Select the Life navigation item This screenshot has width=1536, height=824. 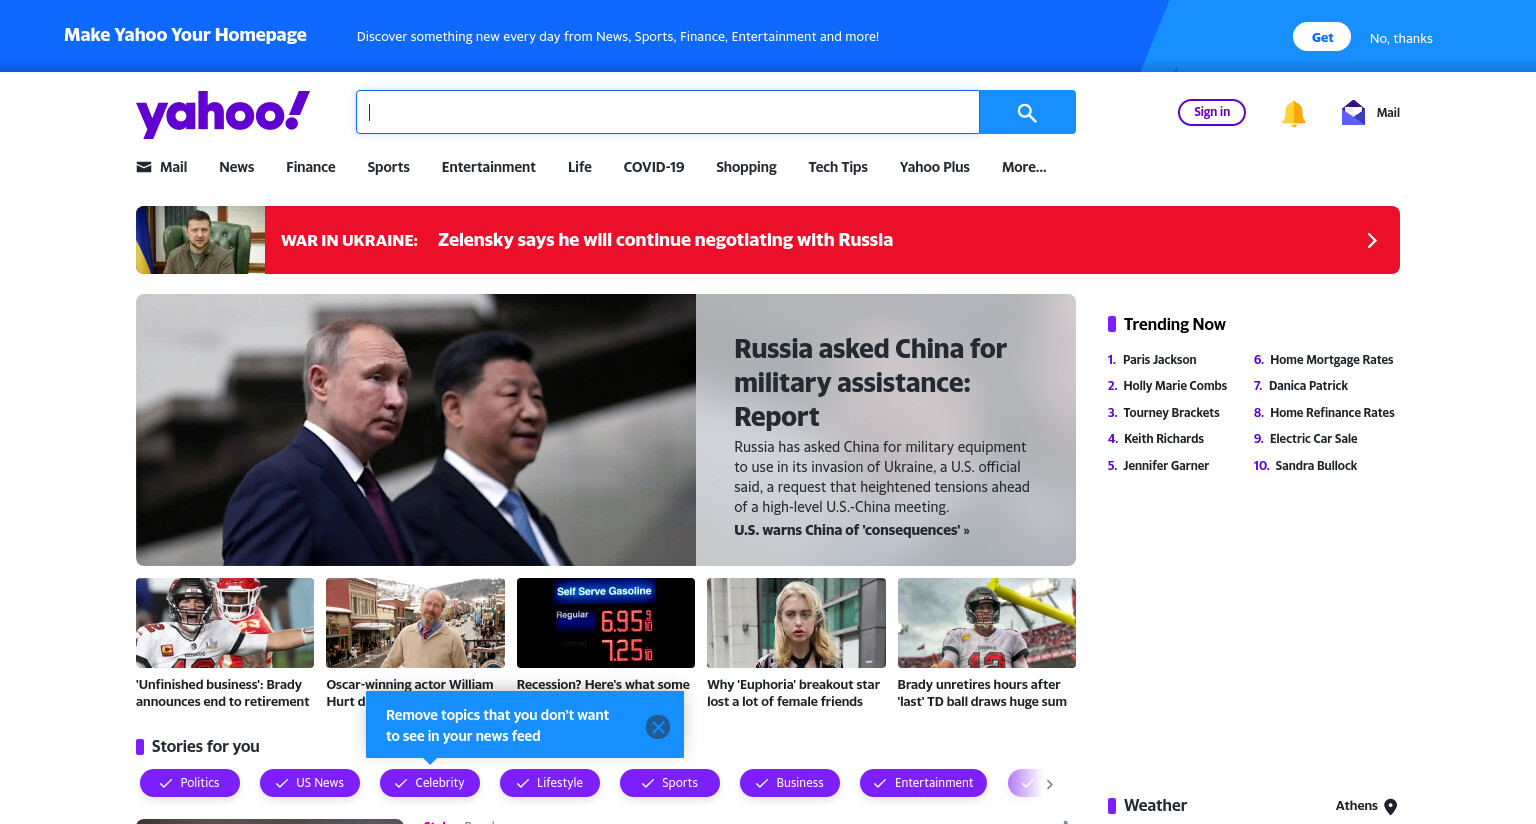(x=580, y=167)
